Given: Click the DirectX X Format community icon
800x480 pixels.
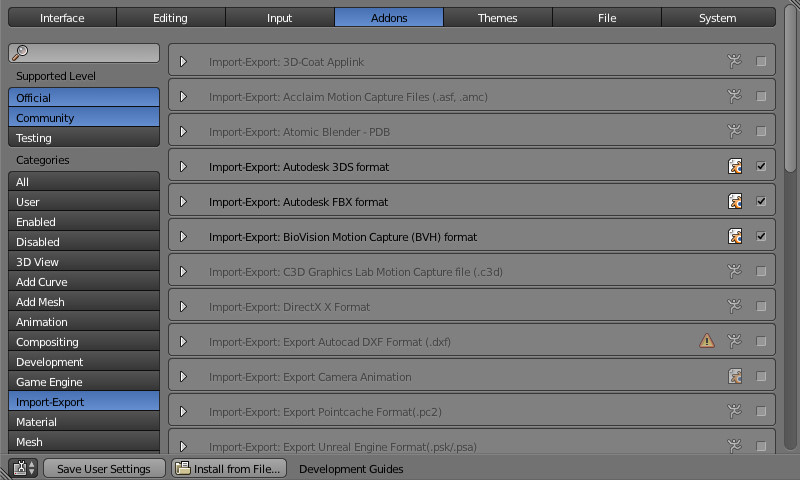Looking at the screenshot, I should tap(735, 306).
